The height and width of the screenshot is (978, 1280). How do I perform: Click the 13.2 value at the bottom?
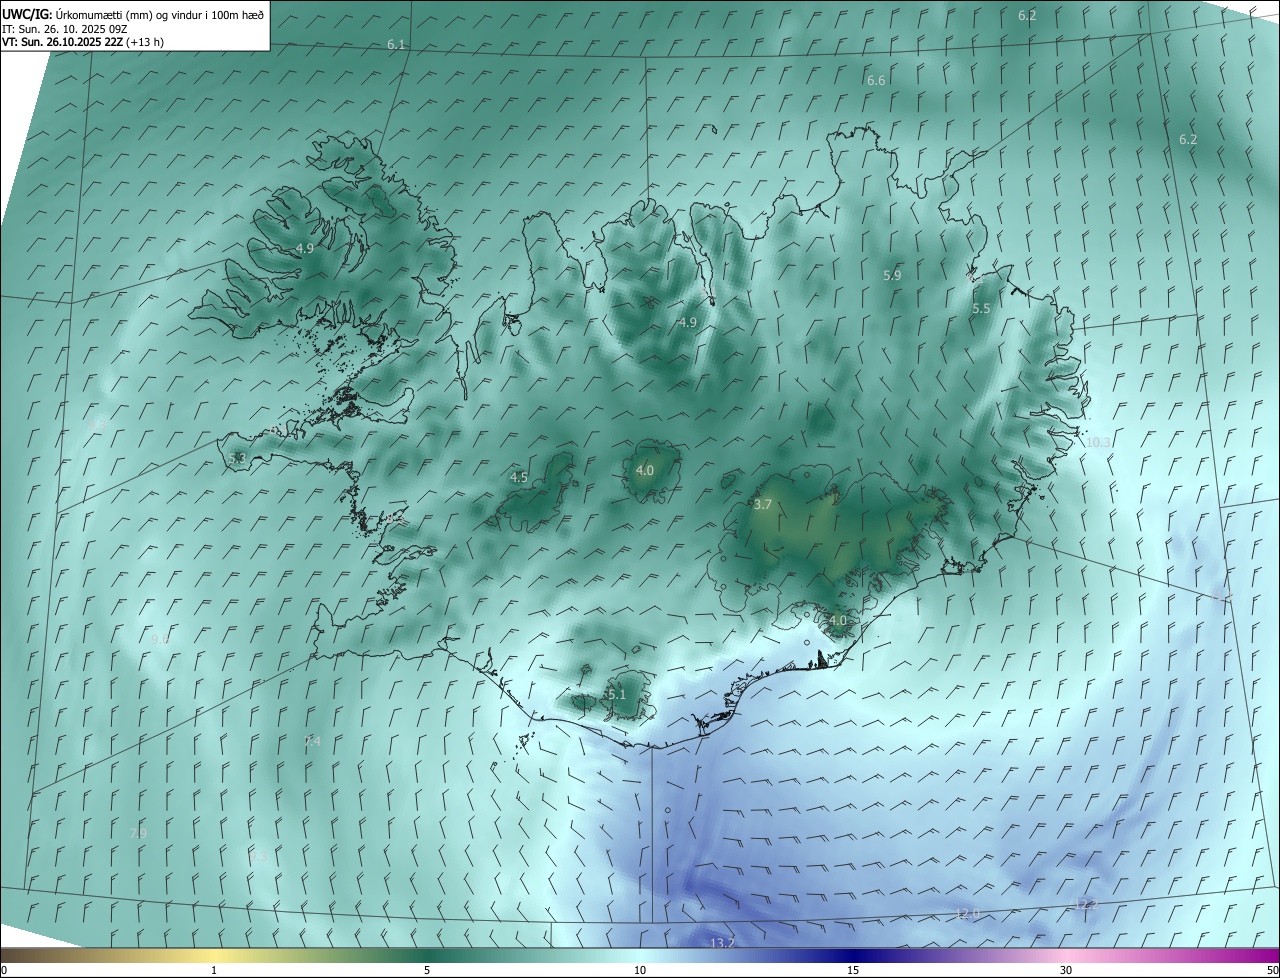click(722, 943)
